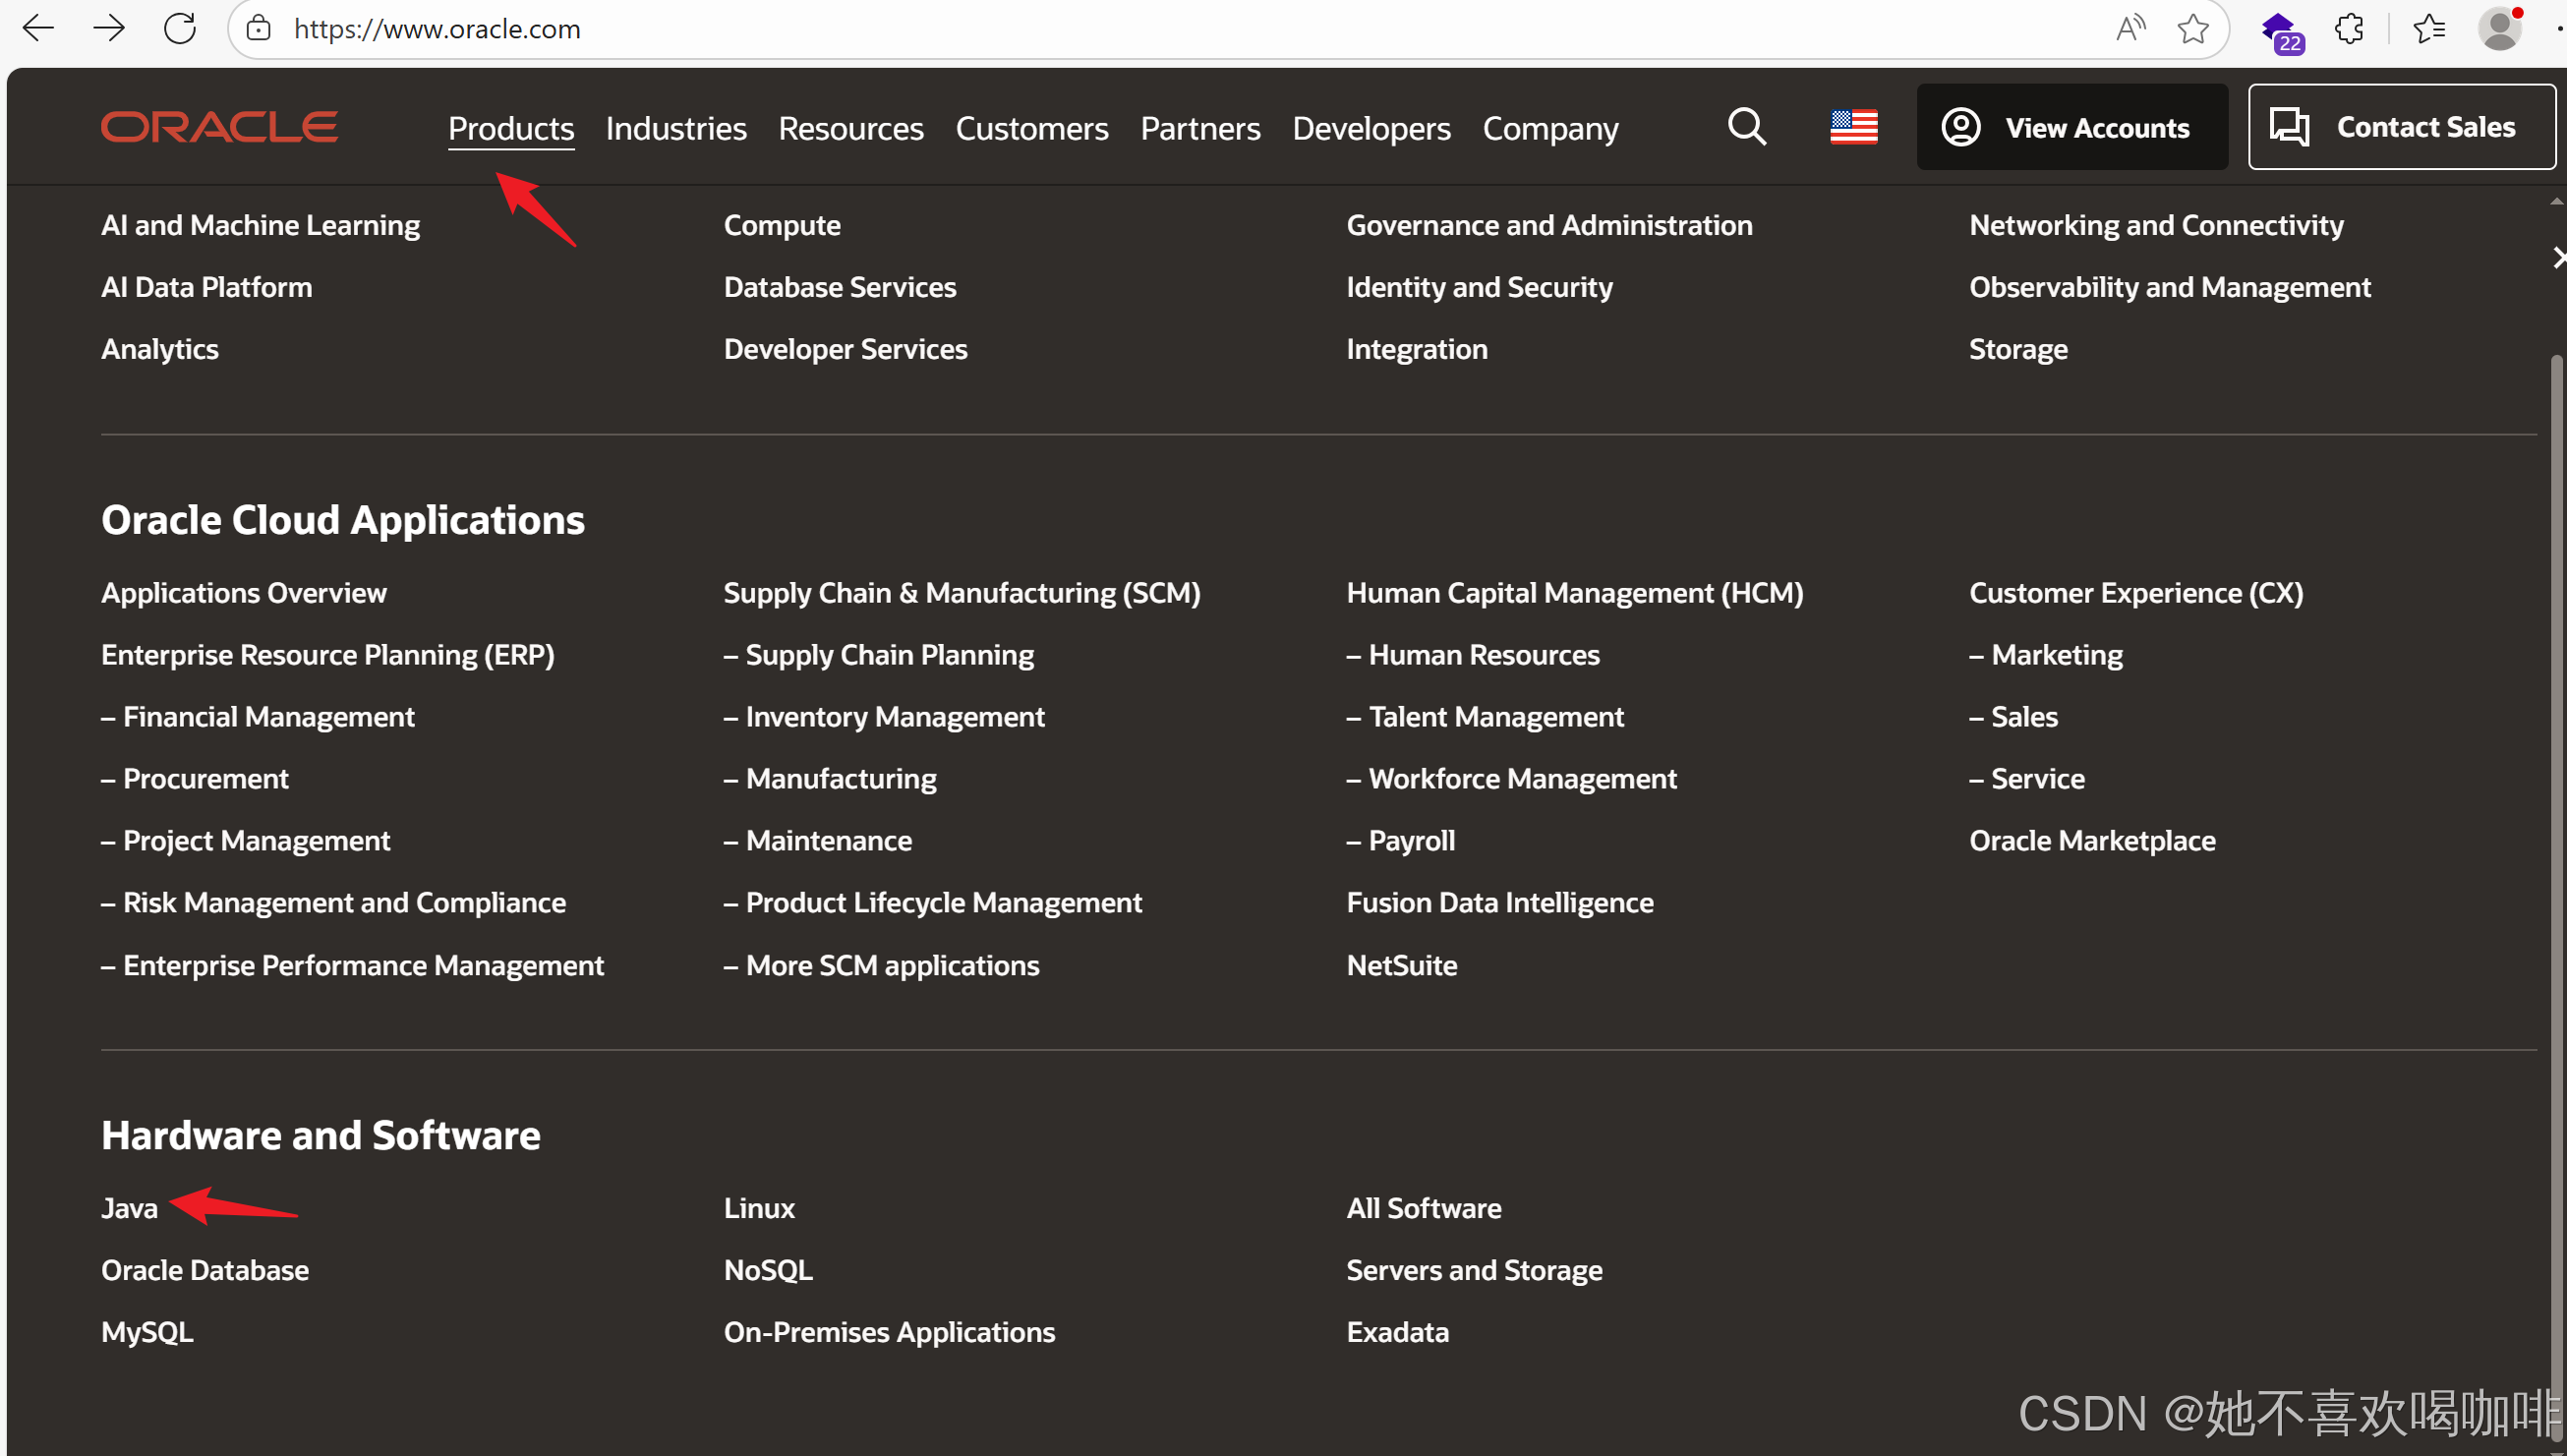
Task: Click the browser profile avatar
Action: 2499,28
